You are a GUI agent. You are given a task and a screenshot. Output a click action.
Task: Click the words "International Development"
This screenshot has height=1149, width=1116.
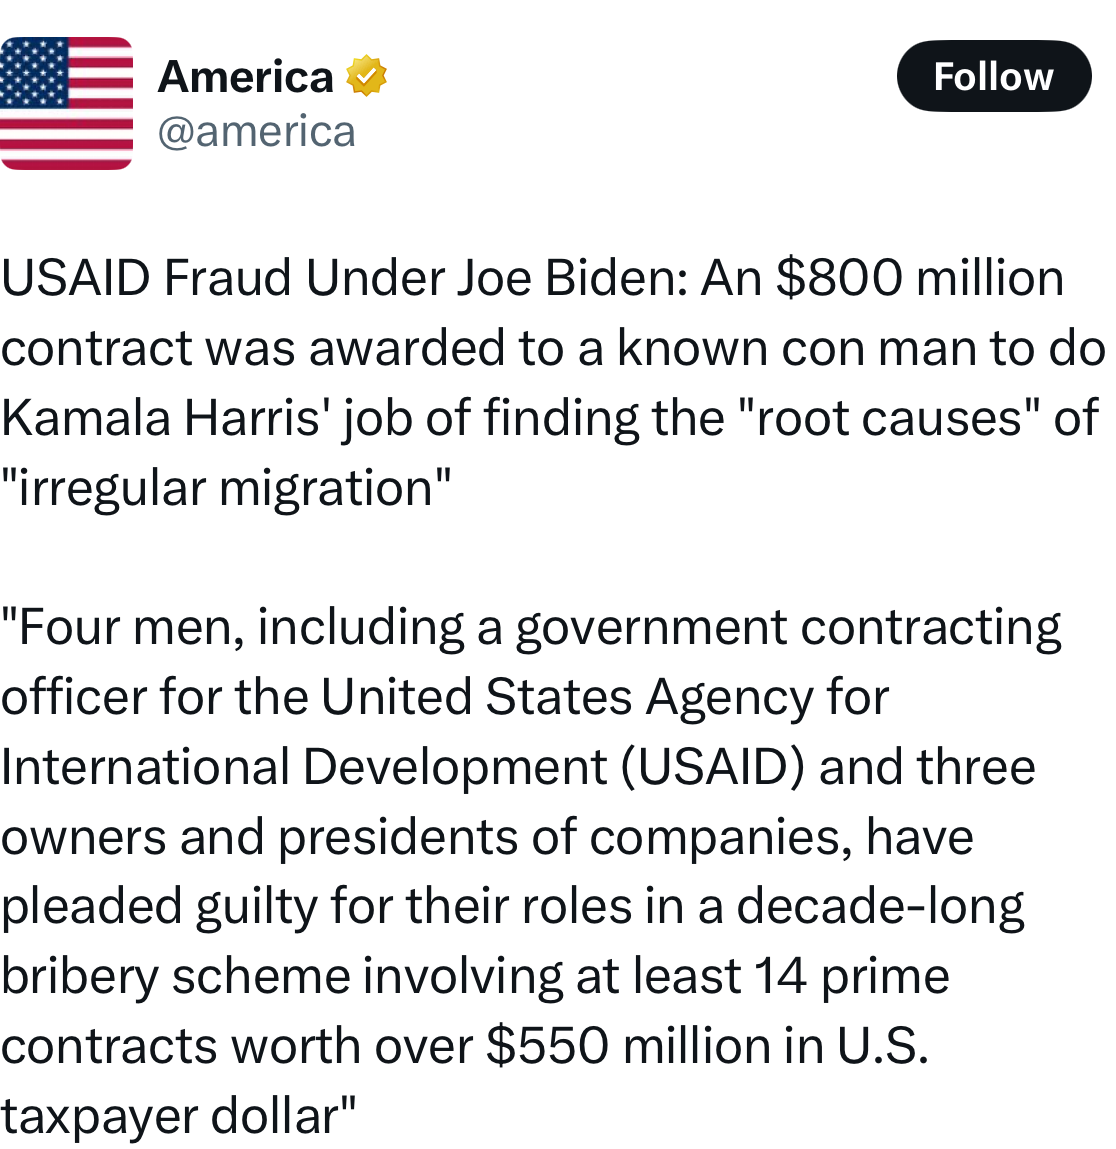pos(303,767)
